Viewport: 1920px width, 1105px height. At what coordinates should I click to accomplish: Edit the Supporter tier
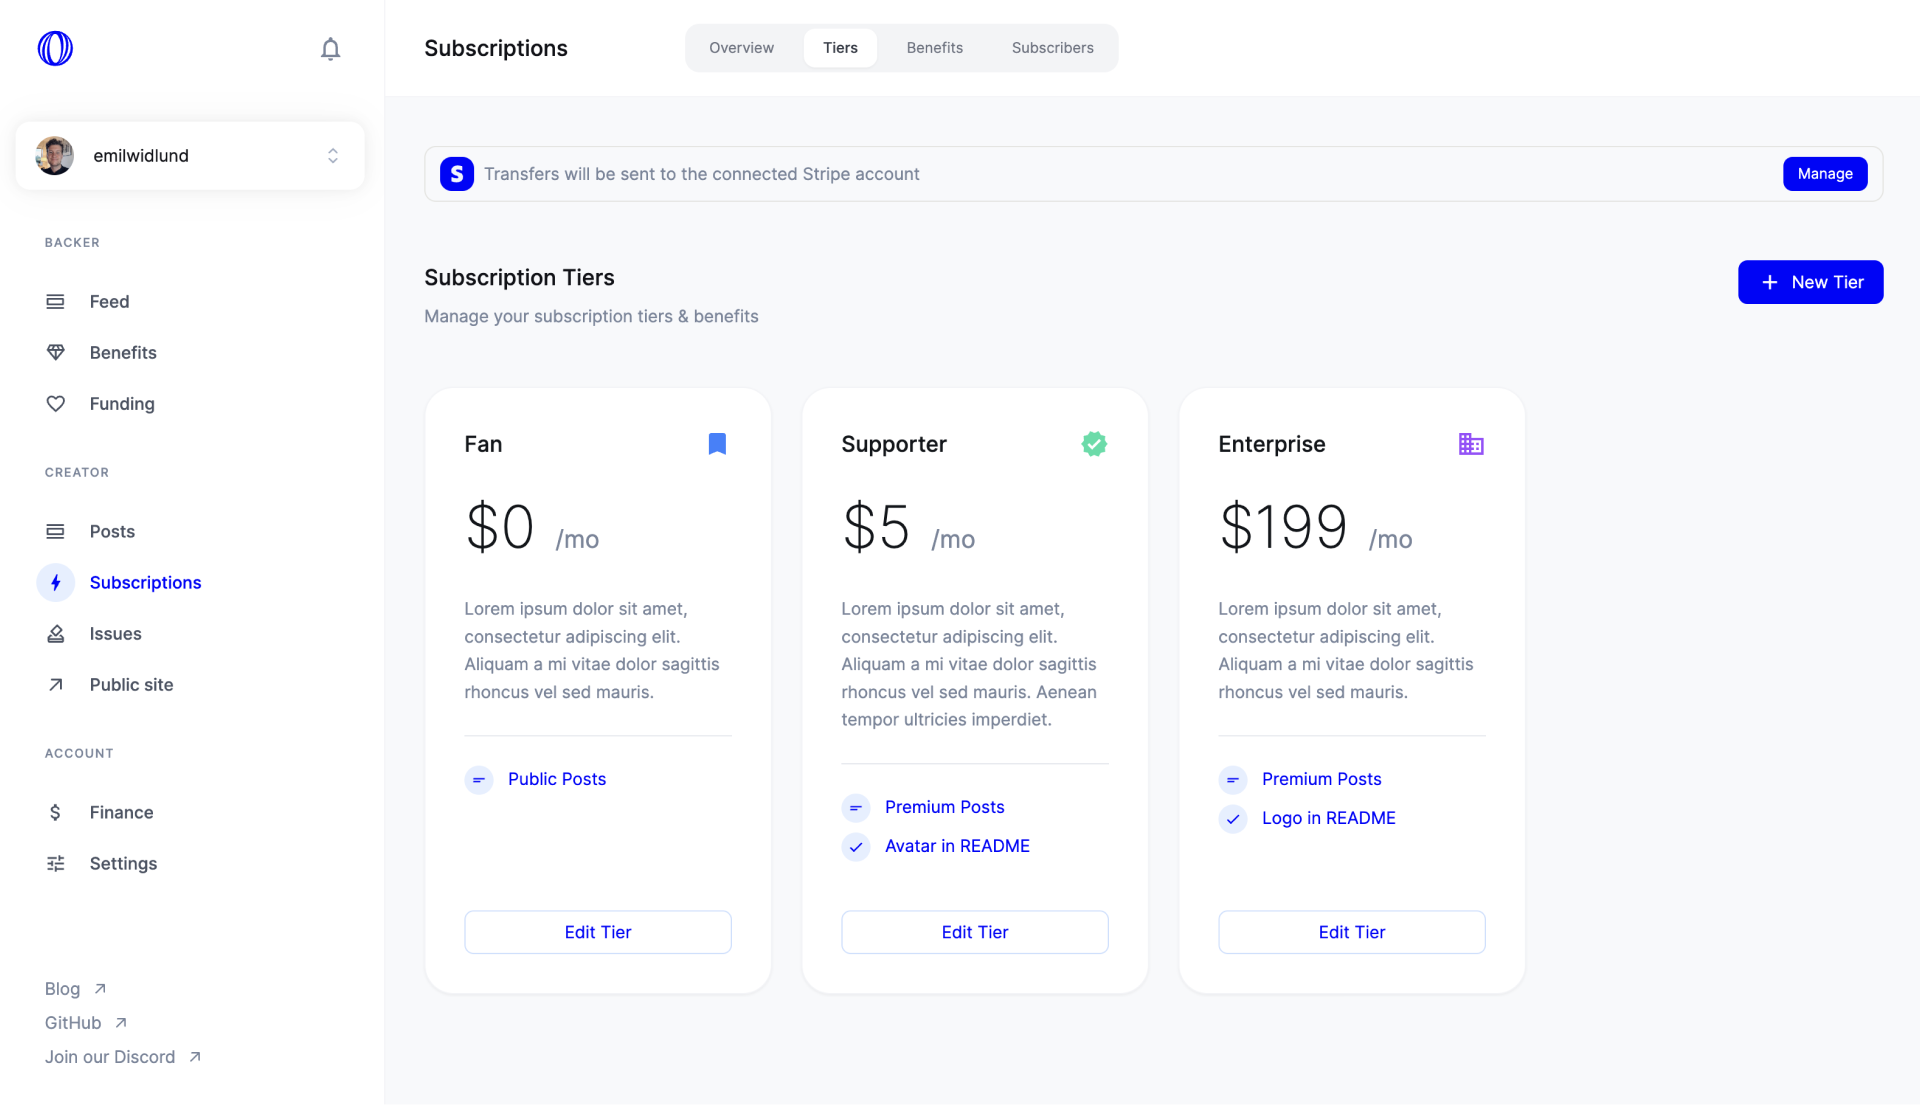point(975,932)
